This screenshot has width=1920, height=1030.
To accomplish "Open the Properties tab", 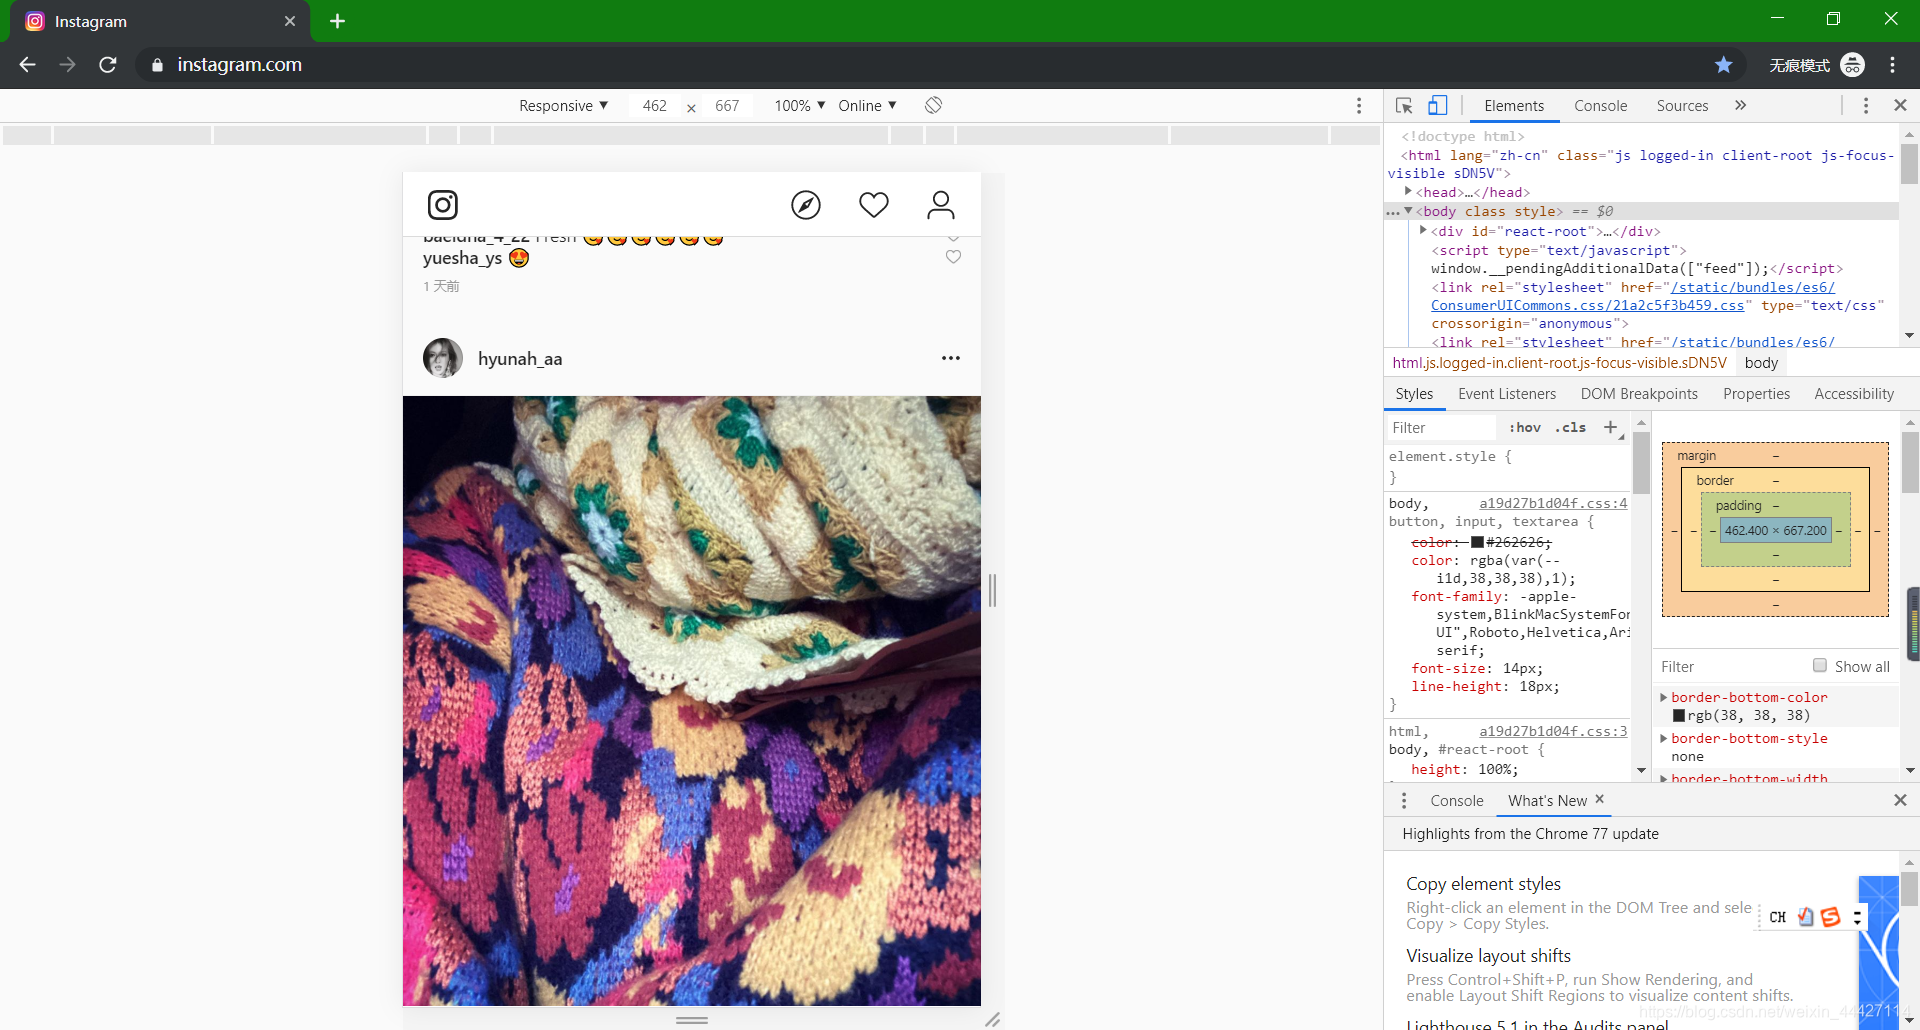I will [1756, 394].
